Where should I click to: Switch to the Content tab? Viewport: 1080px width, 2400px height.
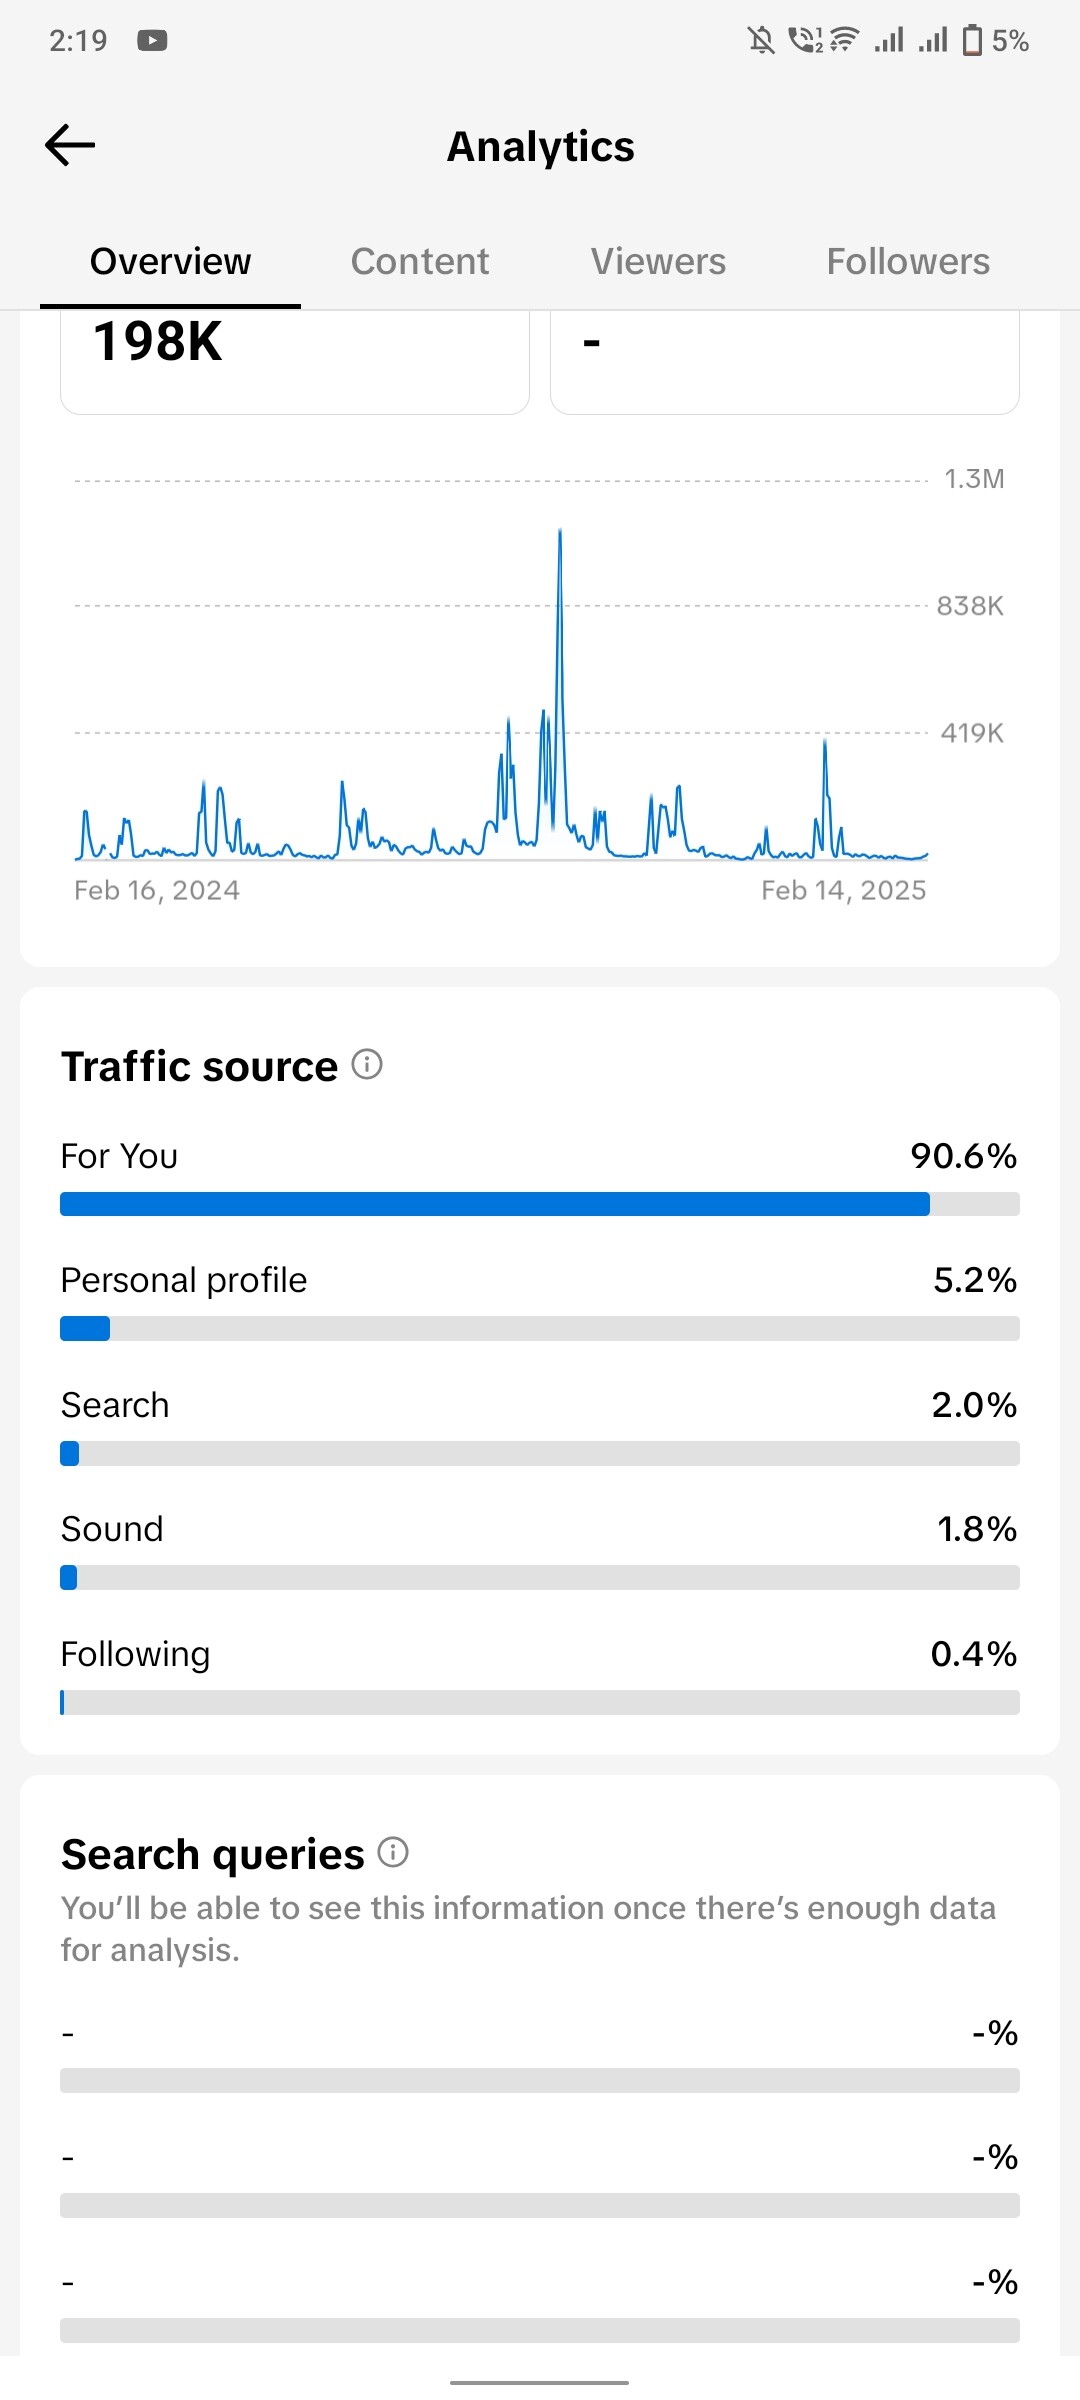tap(419, 262)
